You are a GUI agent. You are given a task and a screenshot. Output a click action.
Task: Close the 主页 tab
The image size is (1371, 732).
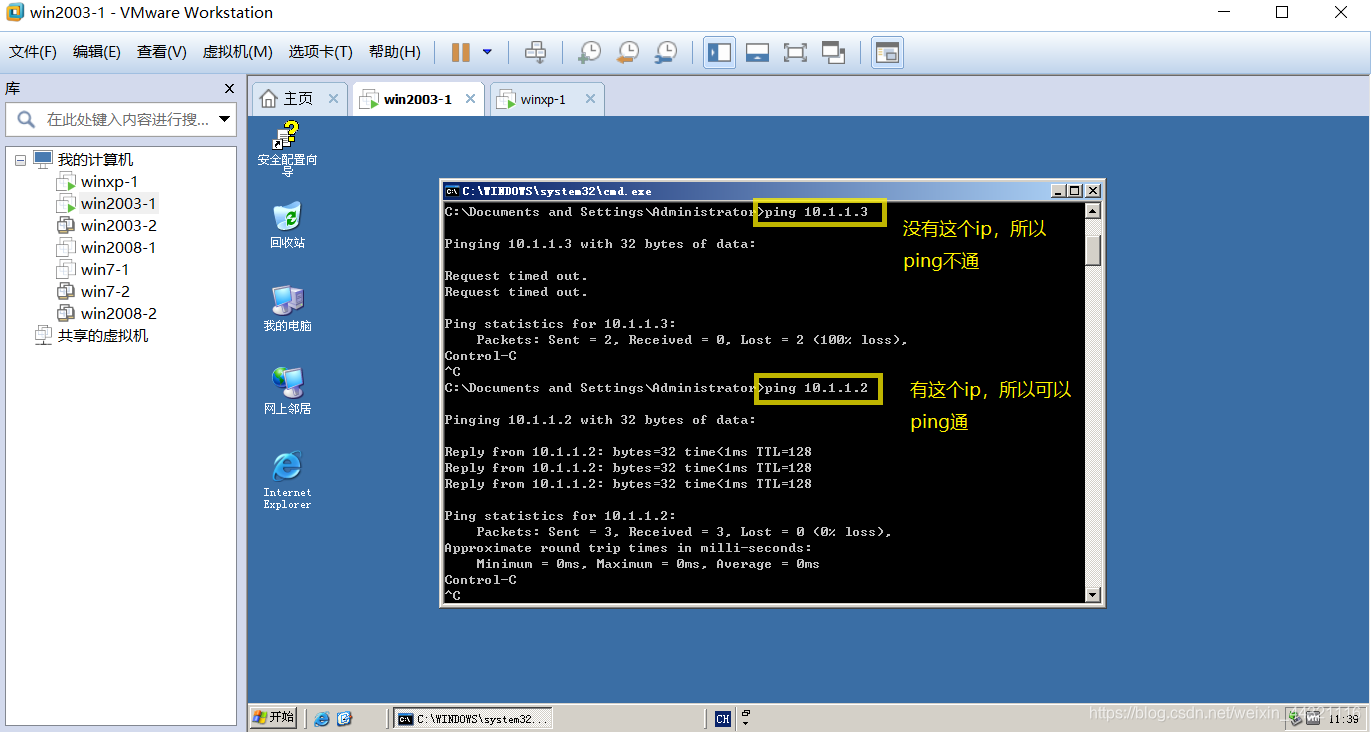click(x=334, y=99)
